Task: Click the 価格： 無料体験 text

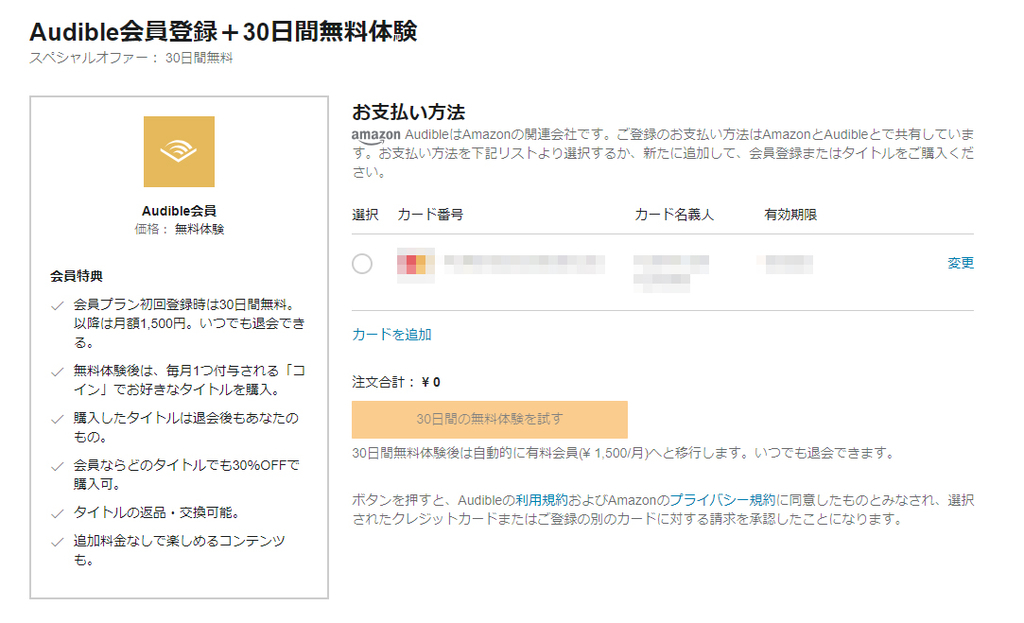Action: tap(180, 229)
